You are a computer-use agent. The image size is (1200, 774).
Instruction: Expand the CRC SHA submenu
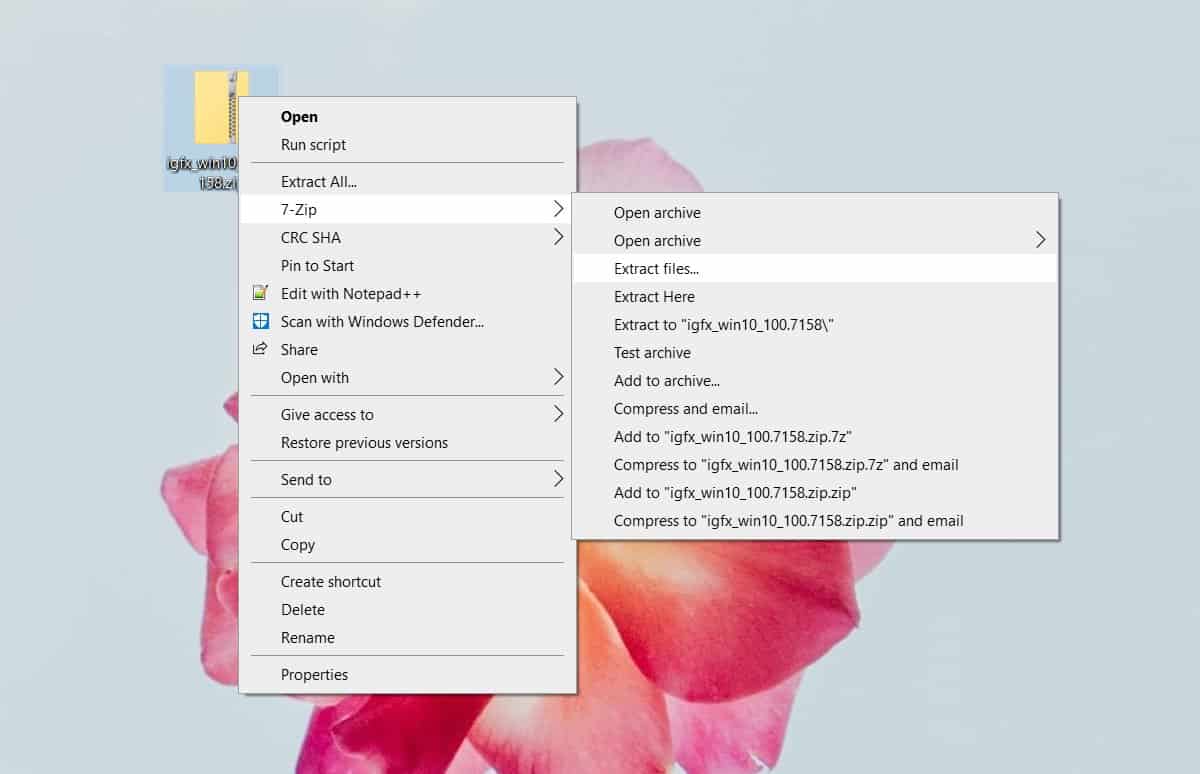pyautogui.click(x=559, y=237)
